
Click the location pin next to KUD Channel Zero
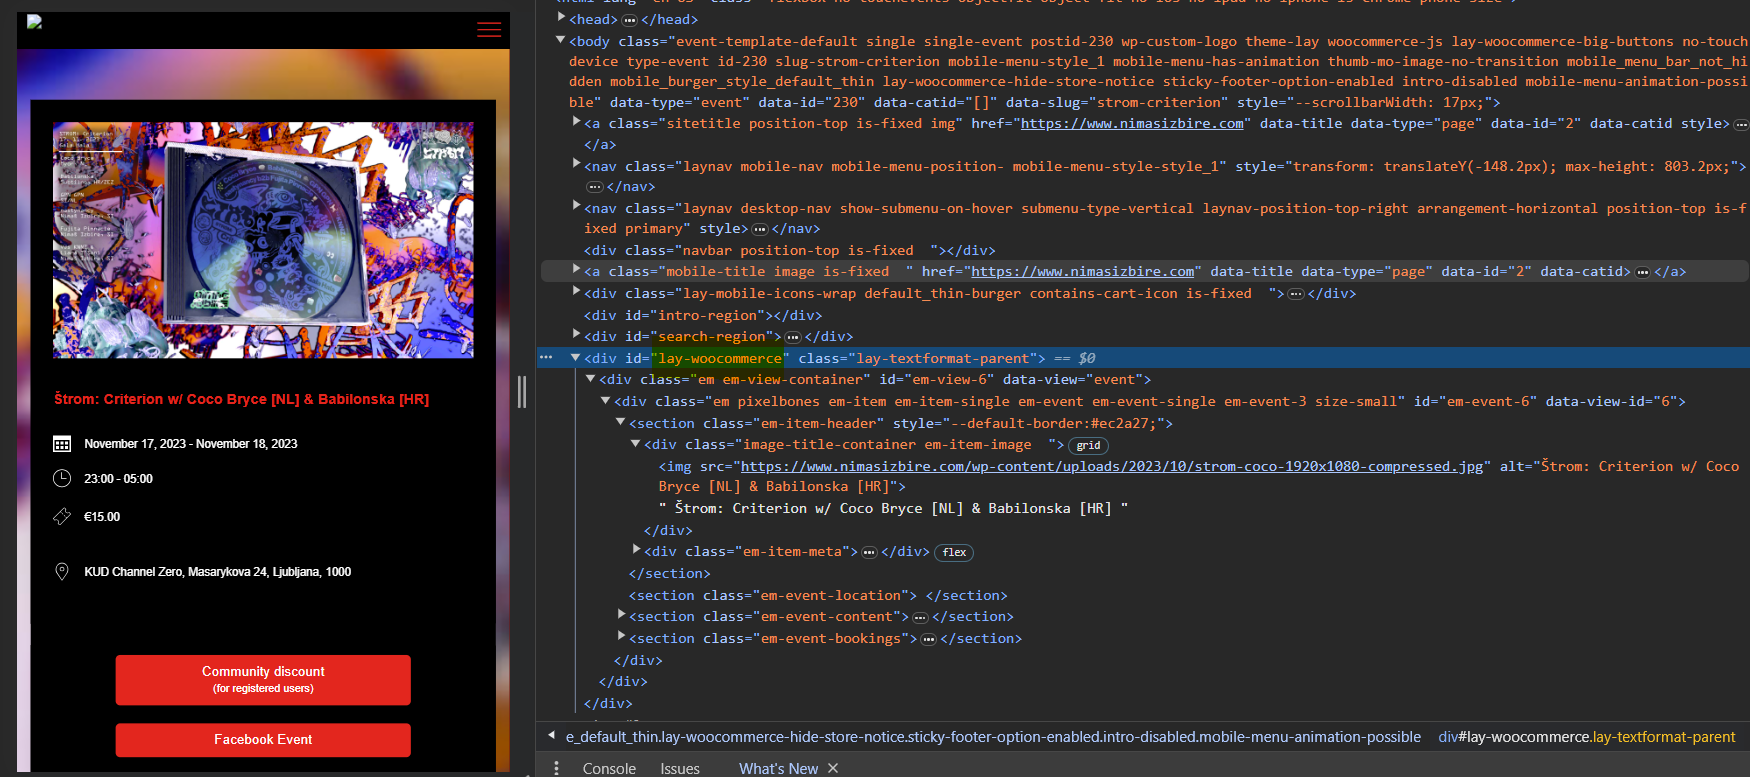point(62,571)
